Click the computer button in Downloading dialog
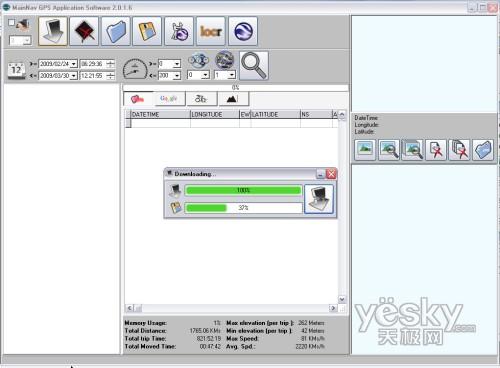 (x=319, y=199)
